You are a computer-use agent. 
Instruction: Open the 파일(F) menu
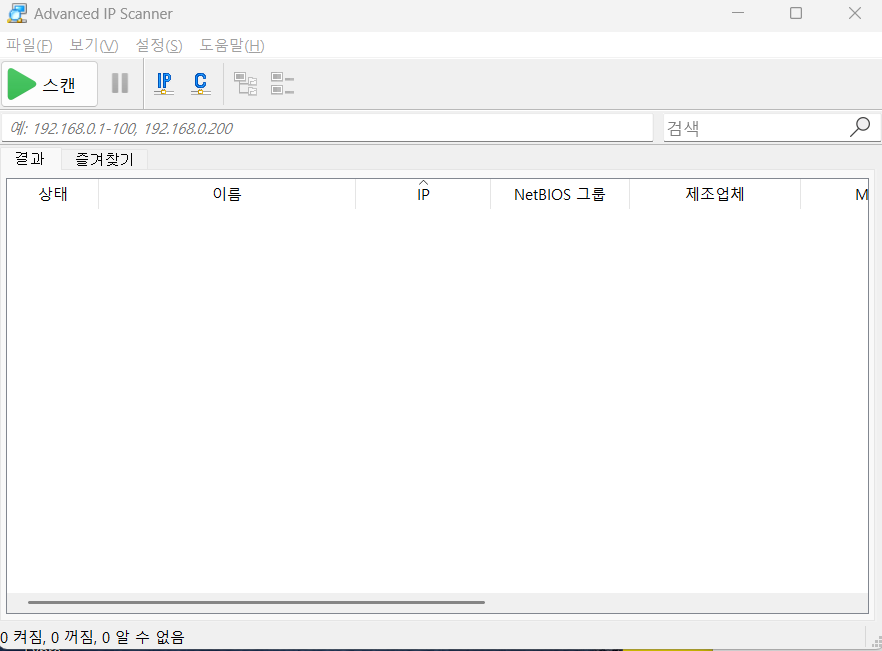(x=29, y=45)
